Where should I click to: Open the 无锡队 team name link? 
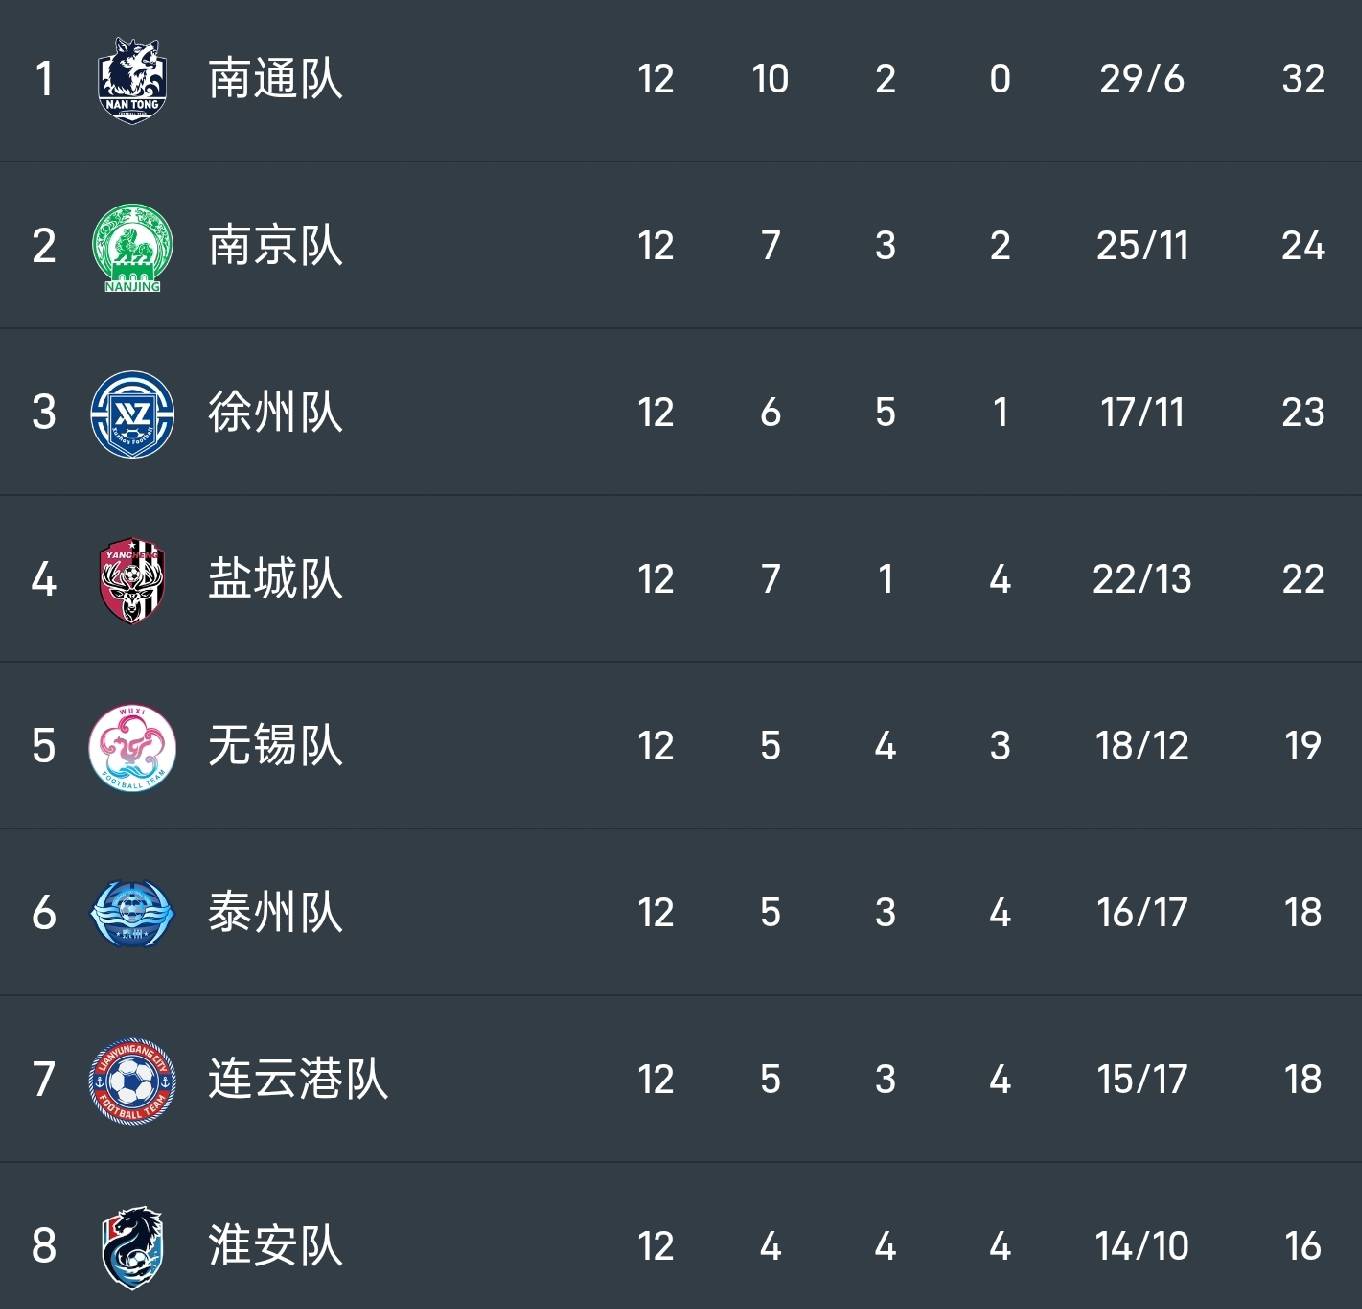coord(275,746)
